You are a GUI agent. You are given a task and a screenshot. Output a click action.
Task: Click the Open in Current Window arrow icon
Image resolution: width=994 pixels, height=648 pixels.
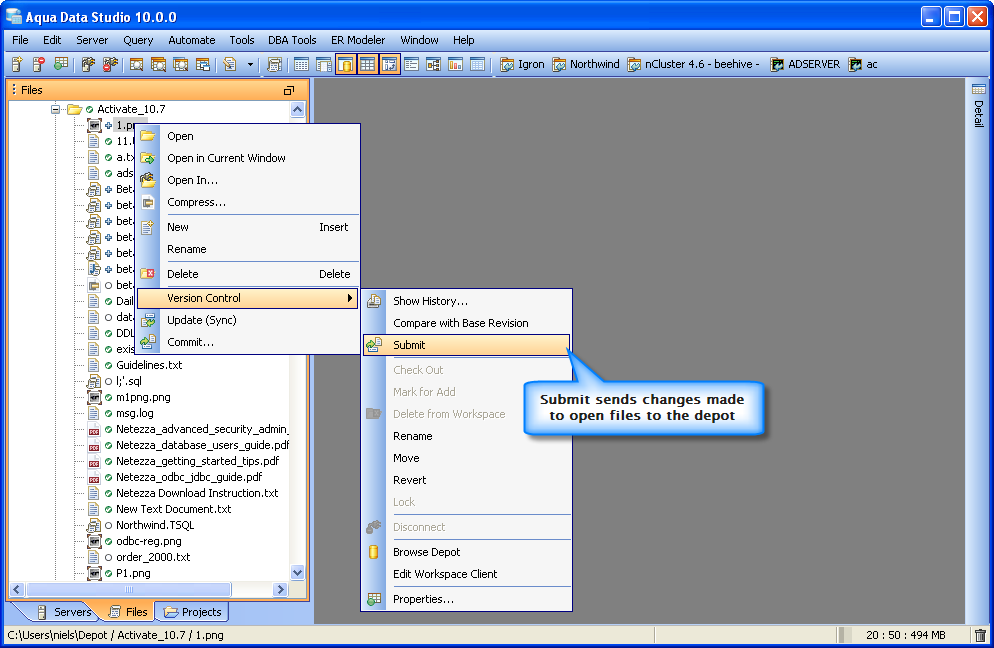point(148,158)
